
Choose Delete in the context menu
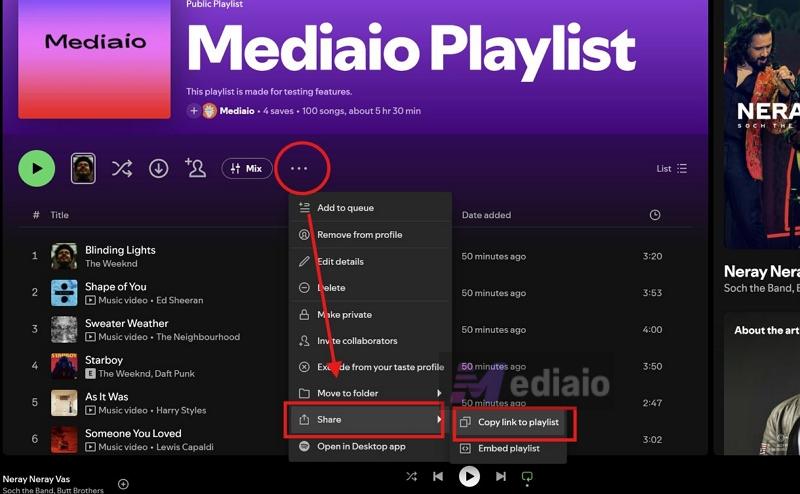[370, 288]
